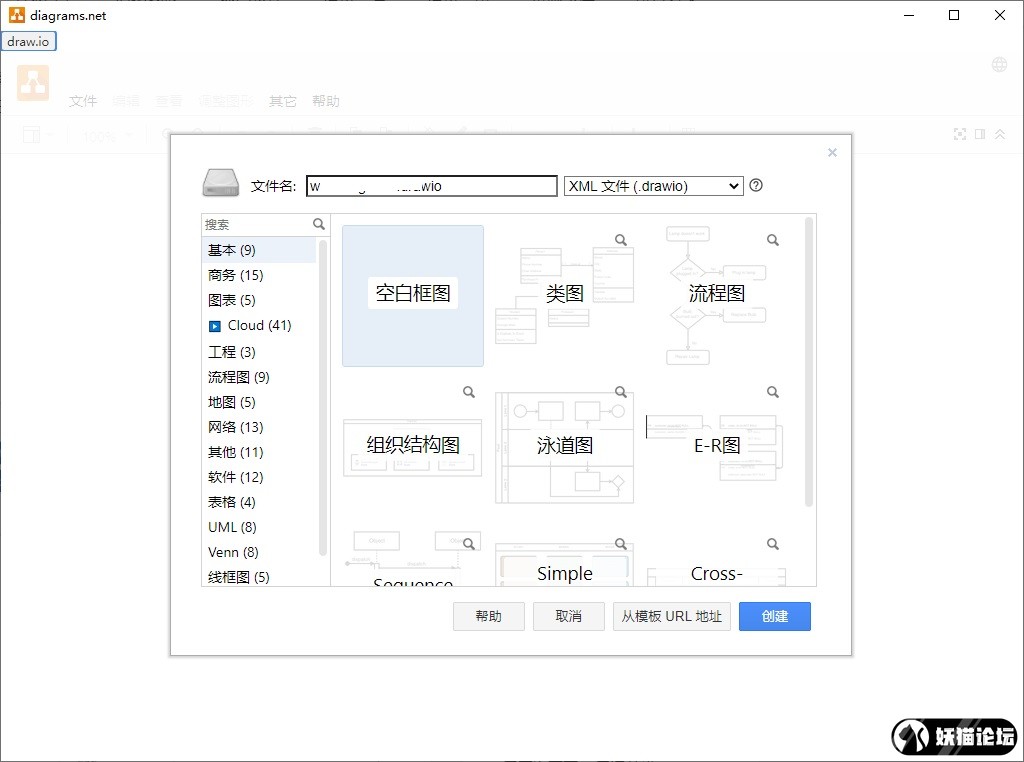Select the 线框图 (5) category

259,577
